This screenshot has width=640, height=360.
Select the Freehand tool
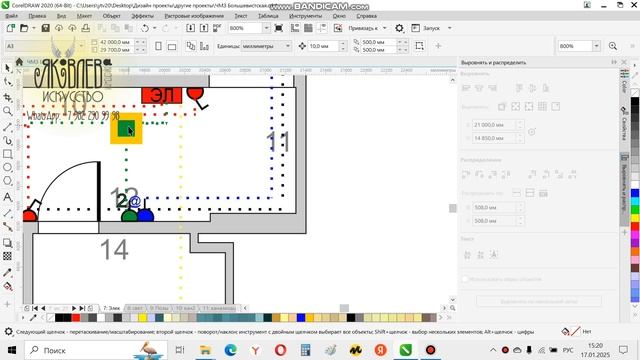coord(7,127)
